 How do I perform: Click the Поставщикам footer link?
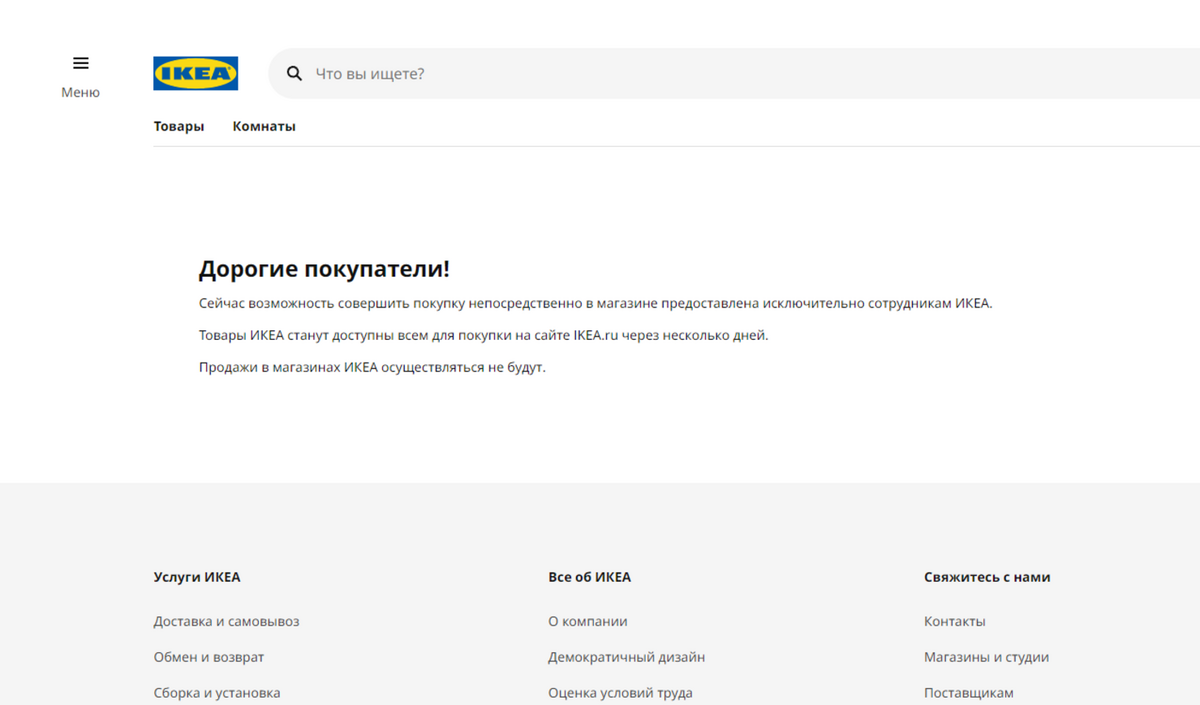point(968,693)
